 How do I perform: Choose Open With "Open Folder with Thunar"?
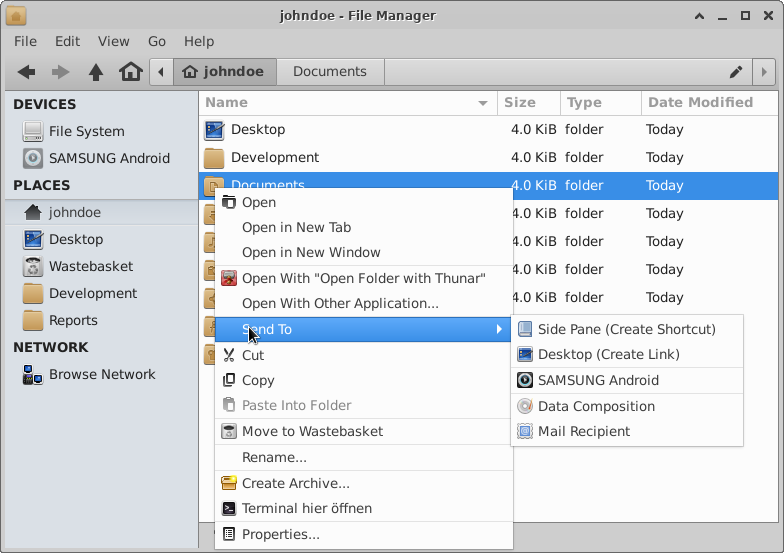pos(364,278)
